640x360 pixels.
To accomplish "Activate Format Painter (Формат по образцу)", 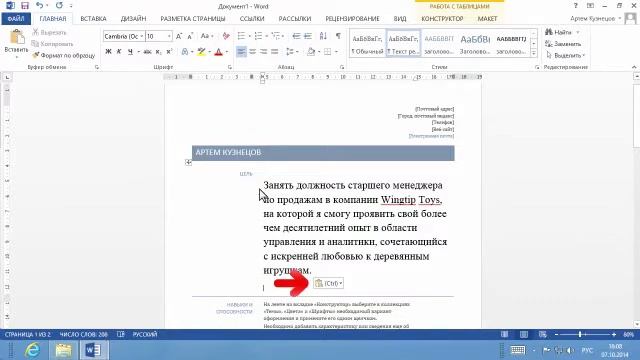I will pyautogui.click(x=63, y=55).
